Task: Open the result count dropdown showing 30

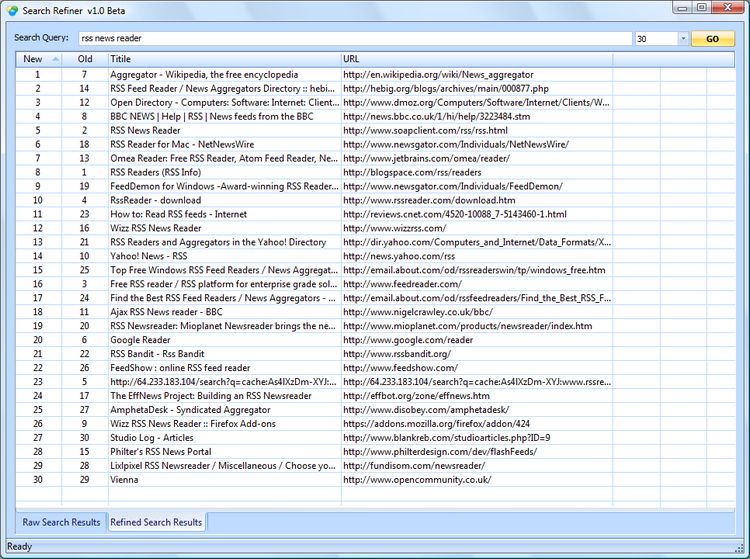Action: point(683,39)
